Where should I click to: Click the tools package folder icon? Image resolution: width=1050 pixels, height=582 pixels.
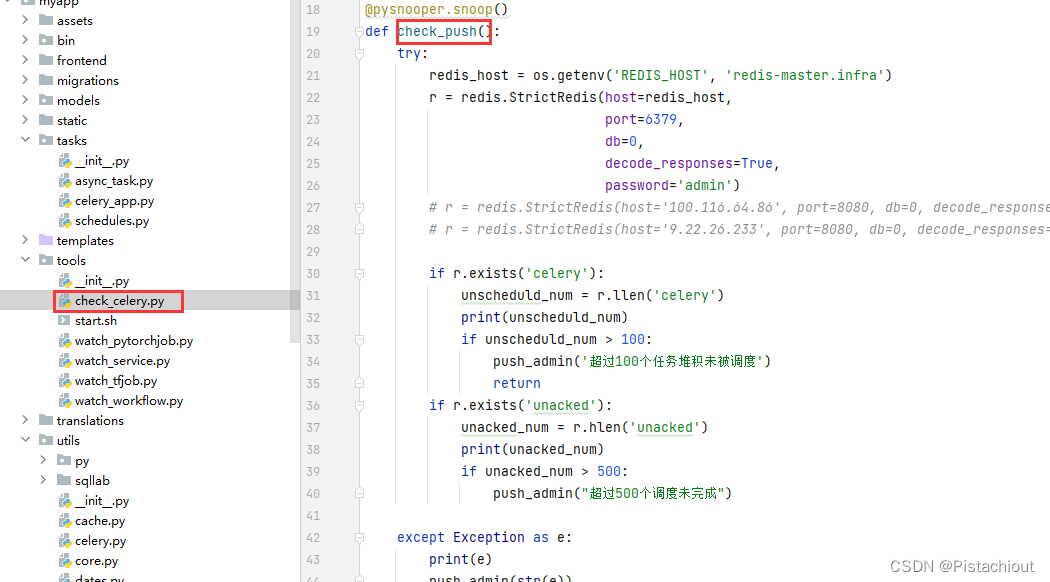point(46,260)
